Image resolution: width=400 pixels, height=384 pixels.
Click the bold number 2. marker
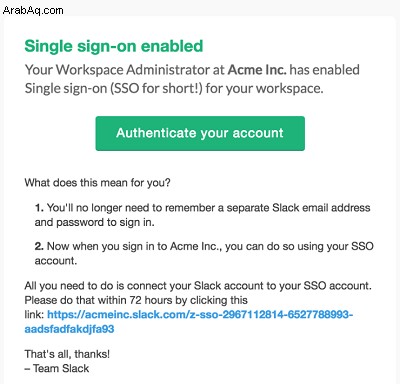pos(39,246)
